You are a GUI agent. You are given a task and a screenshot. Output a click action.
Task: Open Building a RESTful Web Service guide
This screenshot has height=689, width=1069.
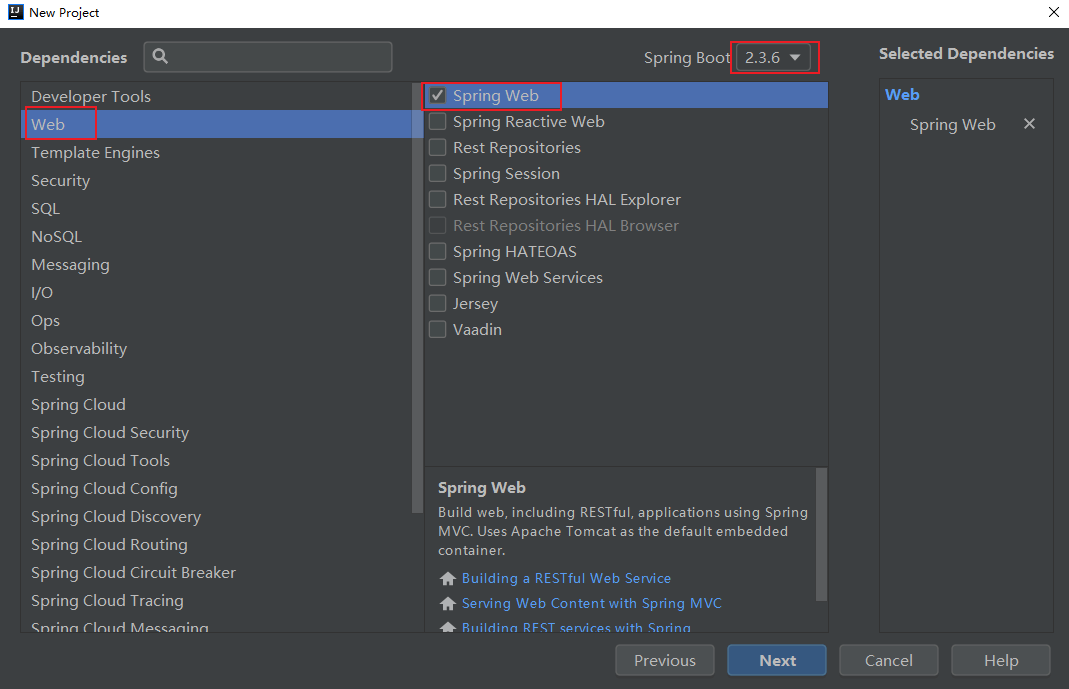pos(566,579)
